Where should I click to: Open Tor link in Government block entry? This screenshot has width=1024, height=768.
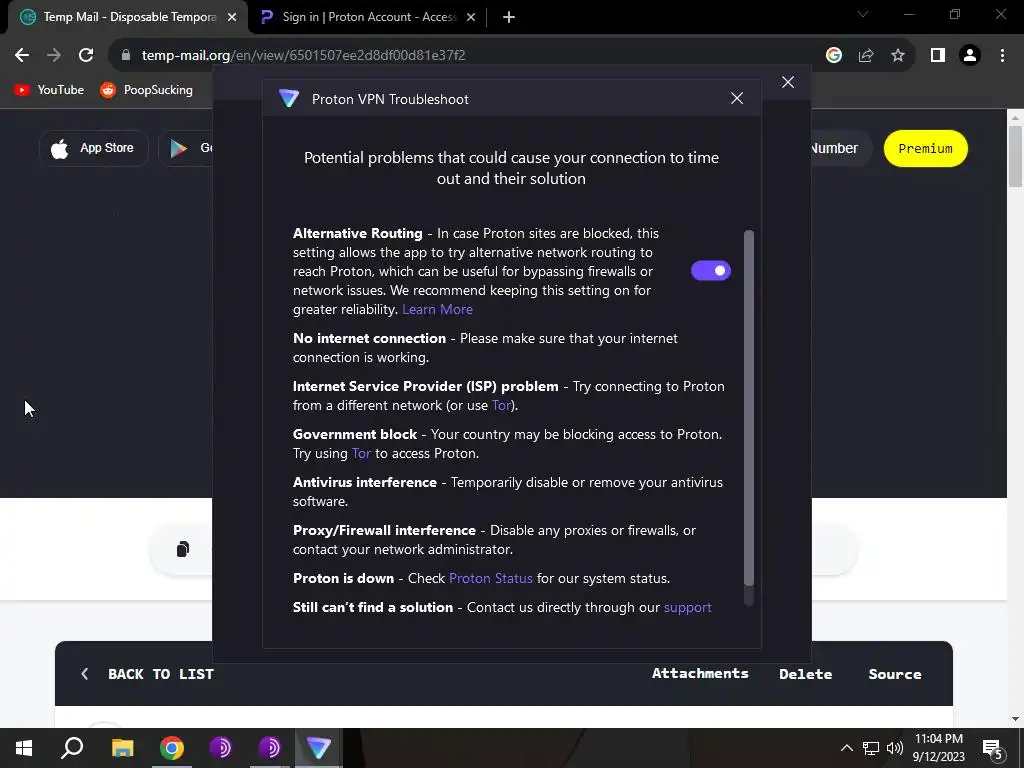pyautogui.click(x=361, y=453)
